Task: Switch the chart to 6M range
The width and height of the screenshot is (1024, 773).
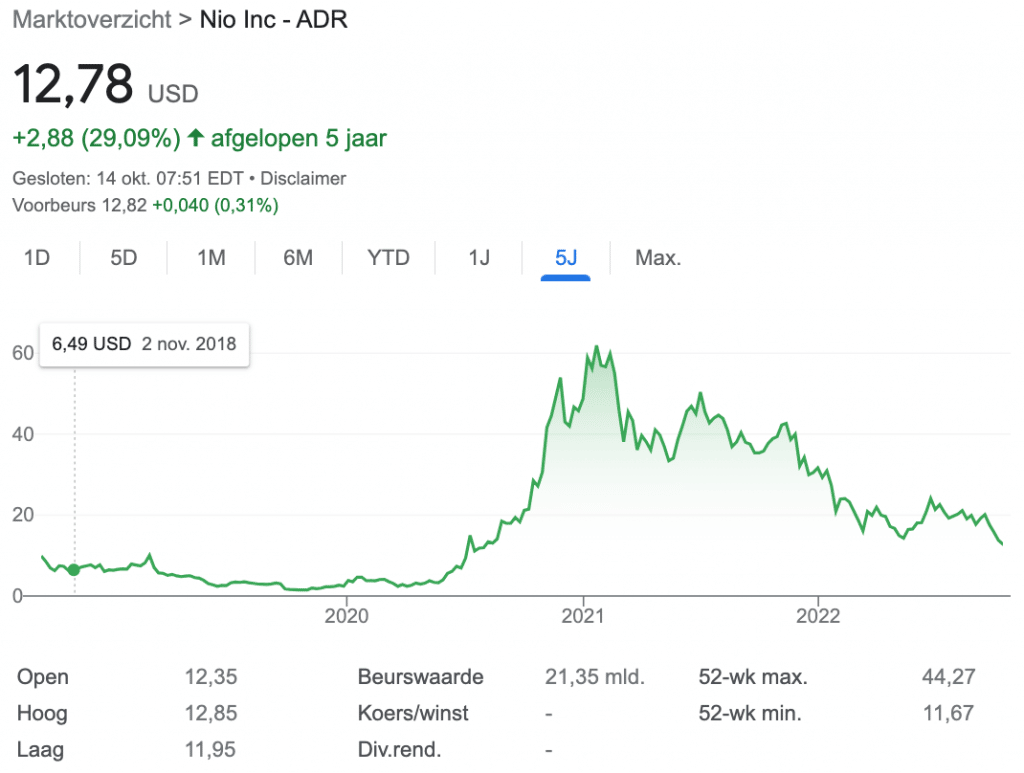Action: 298,258
